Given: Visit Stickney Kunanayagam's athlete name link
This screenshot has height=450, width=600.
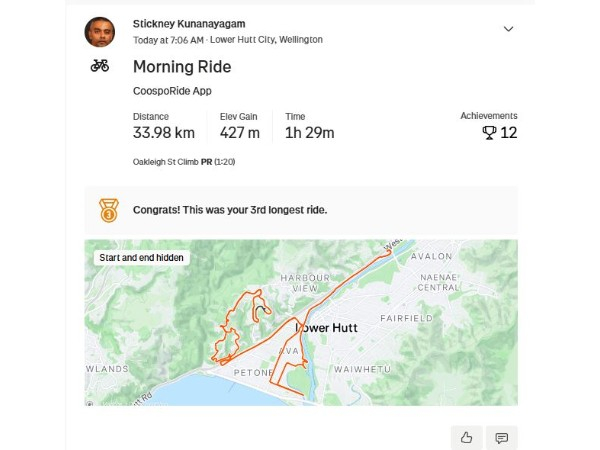Looking at the screenshot, I should pyautogui.click(x=189, y=23).
